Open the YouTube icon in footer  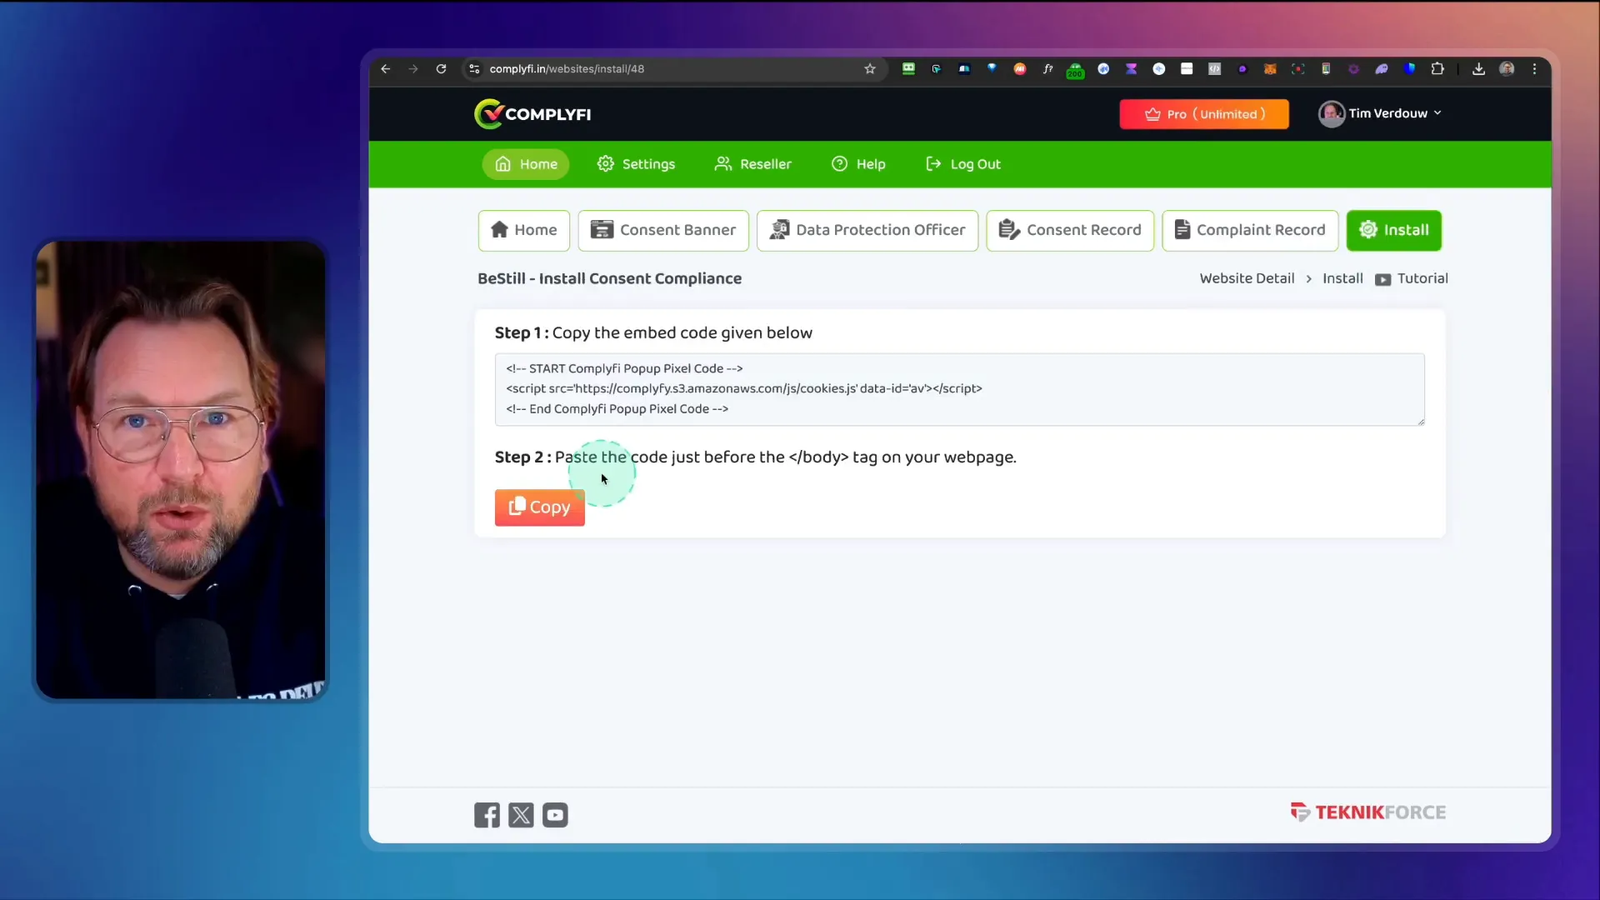tap(555, 815)
